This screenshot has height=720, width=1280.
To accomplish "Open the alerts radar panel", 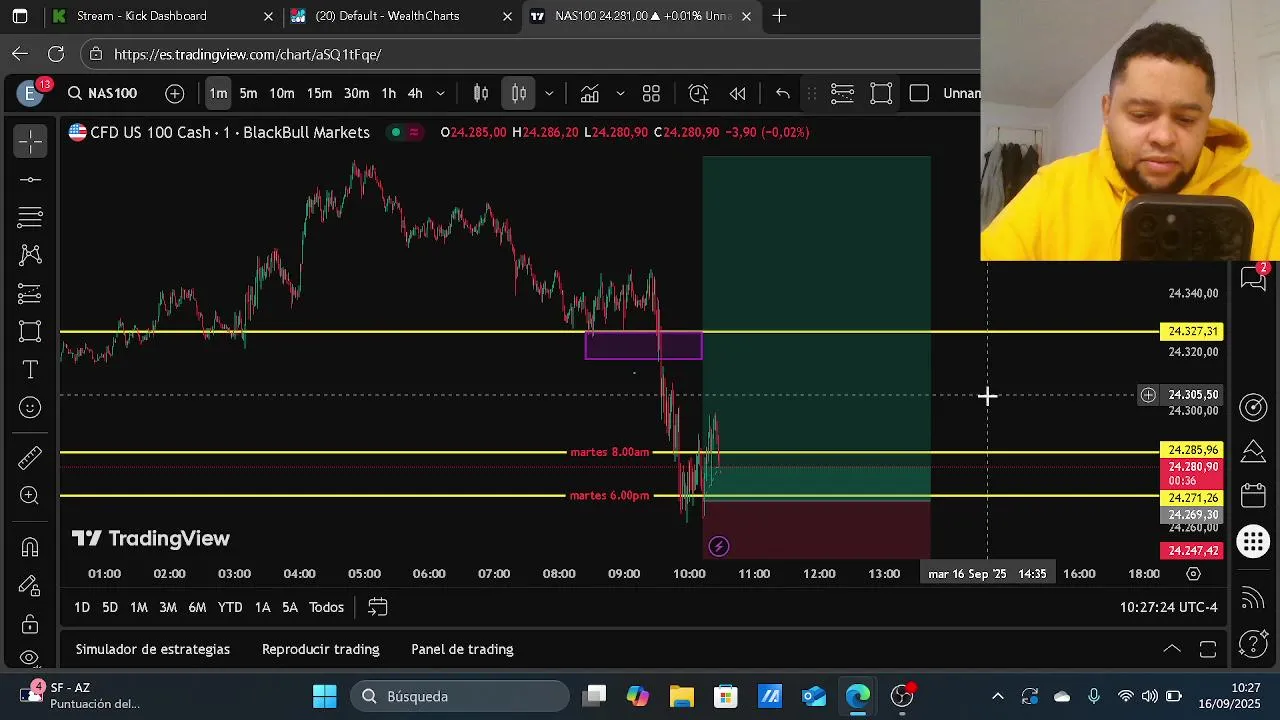I will (x=1253, y=407).
